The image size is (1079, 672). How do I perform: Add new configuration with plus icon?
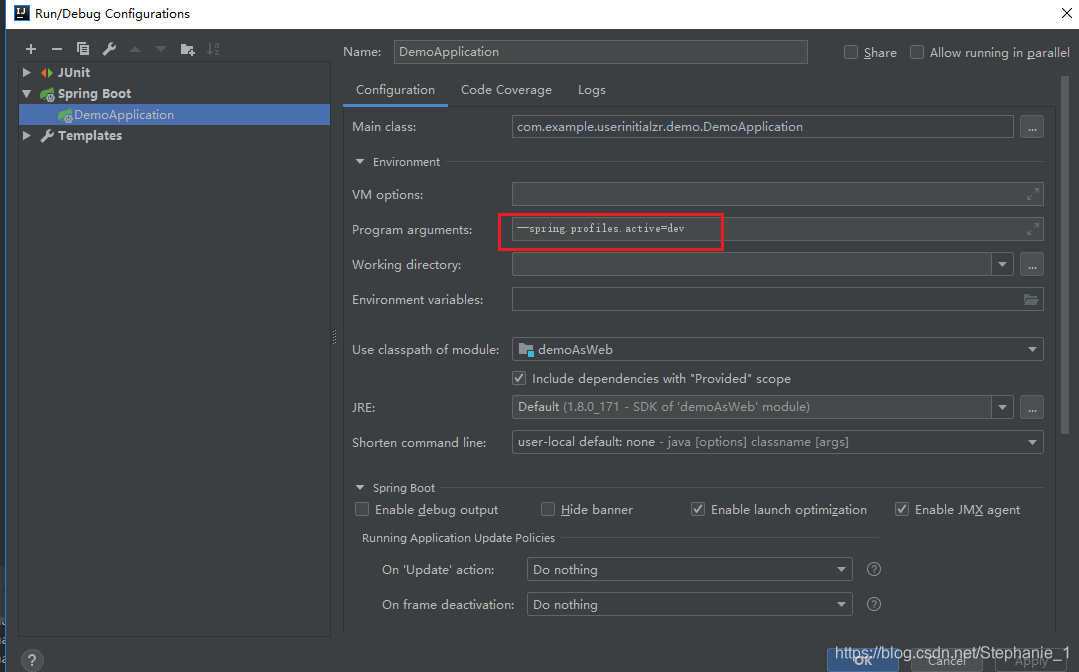tap(31, 49)
